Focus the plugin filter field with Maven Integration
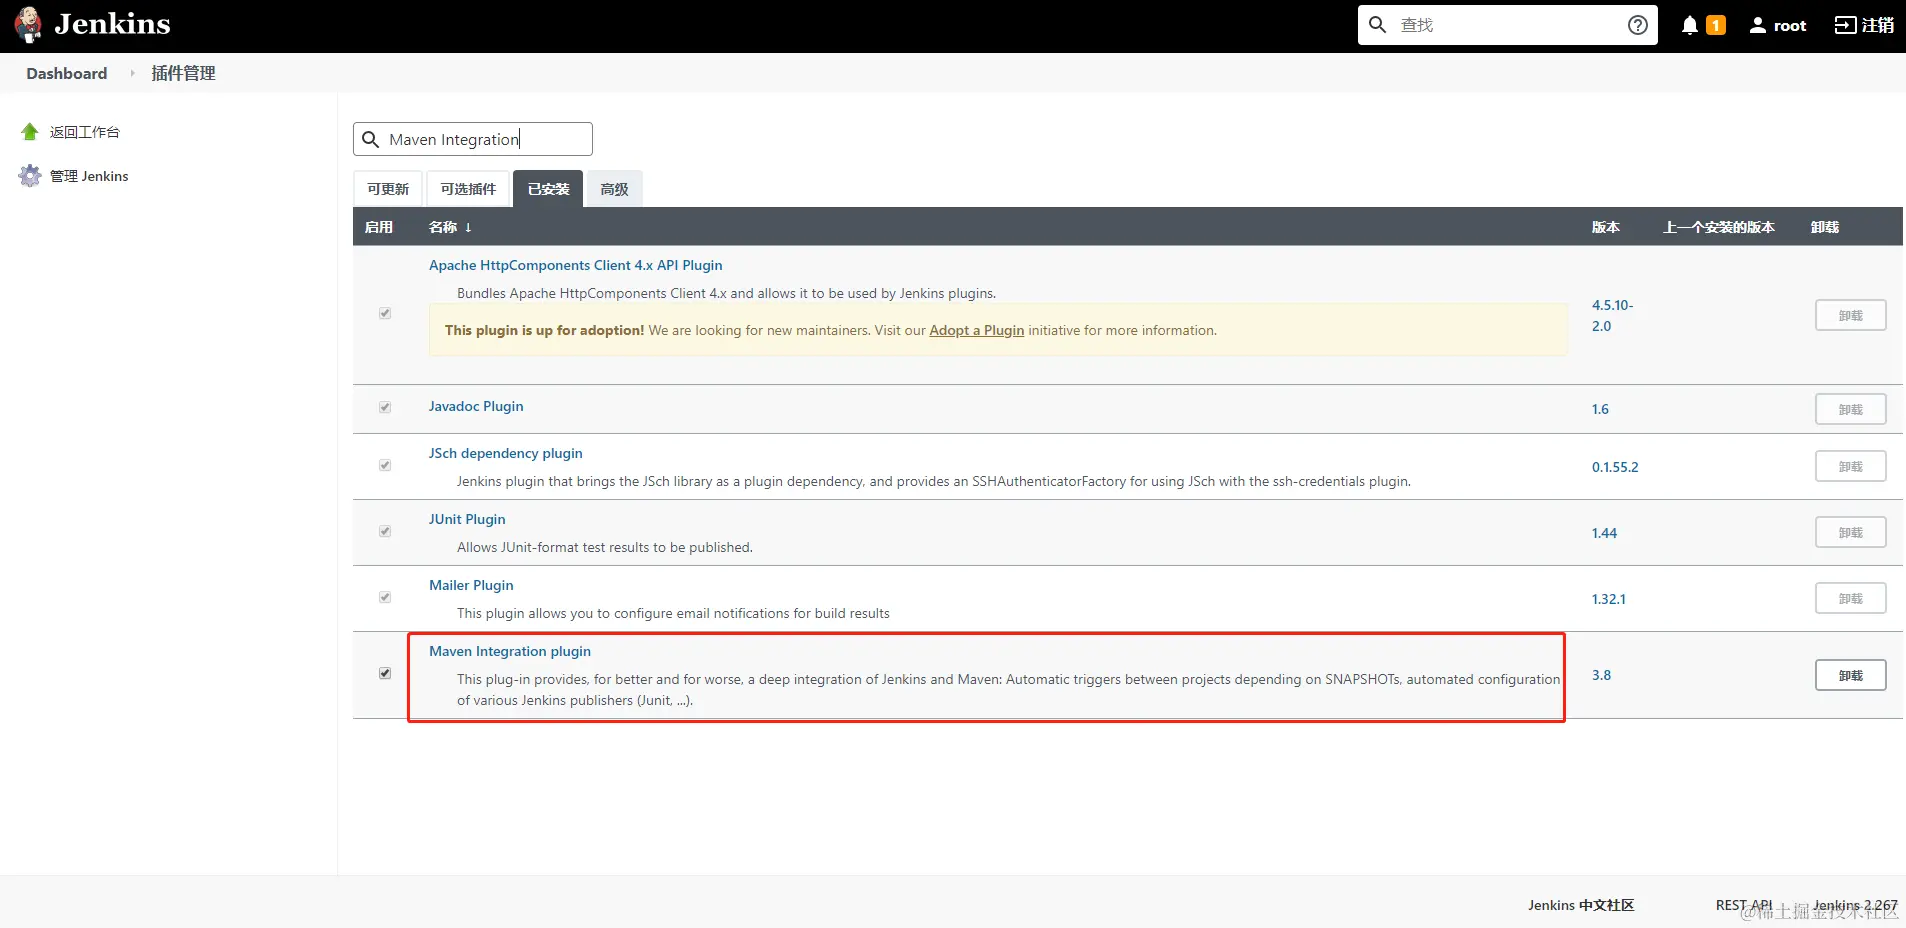The width and height of the screenshot is (1906, 928). point(473,139)
